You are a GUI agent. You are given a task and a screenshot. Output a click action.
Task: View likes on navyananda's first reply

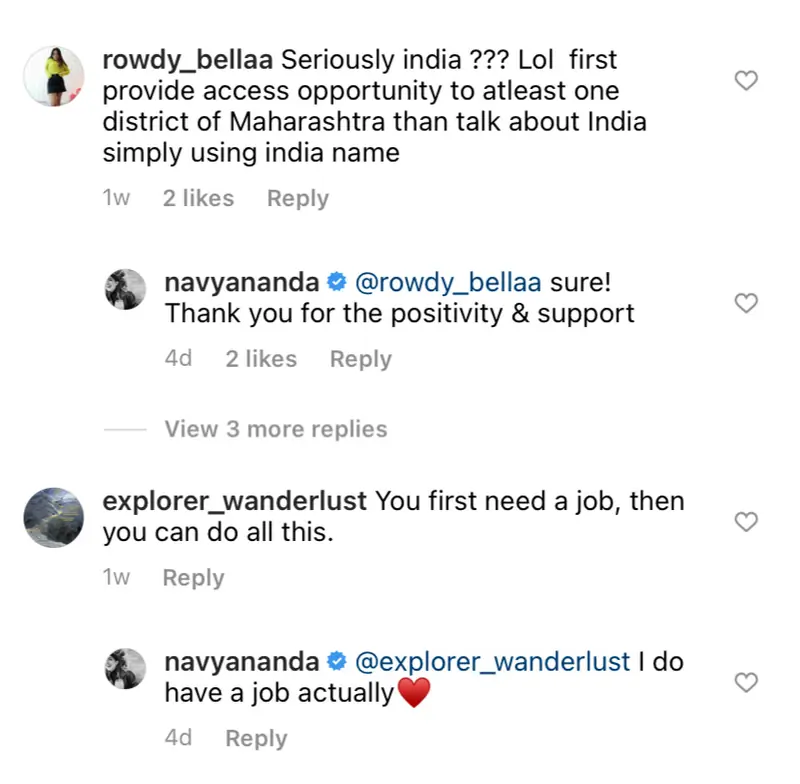(261, 358)
